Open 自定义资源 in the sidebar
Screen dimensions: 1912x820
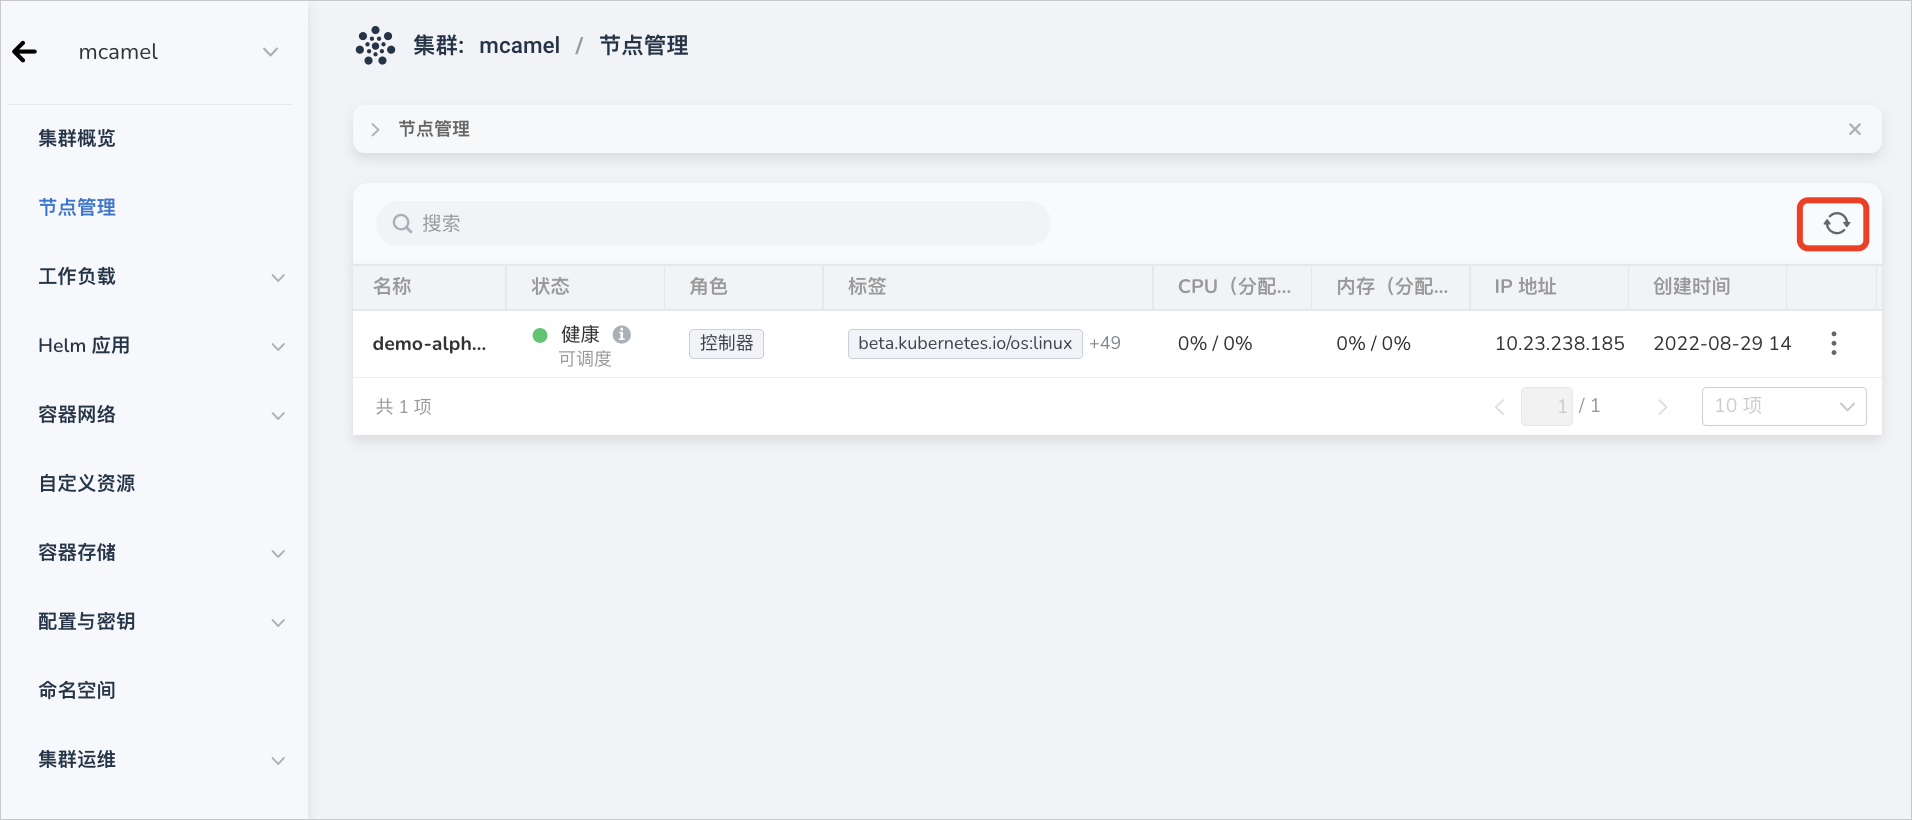click(87, 483)
